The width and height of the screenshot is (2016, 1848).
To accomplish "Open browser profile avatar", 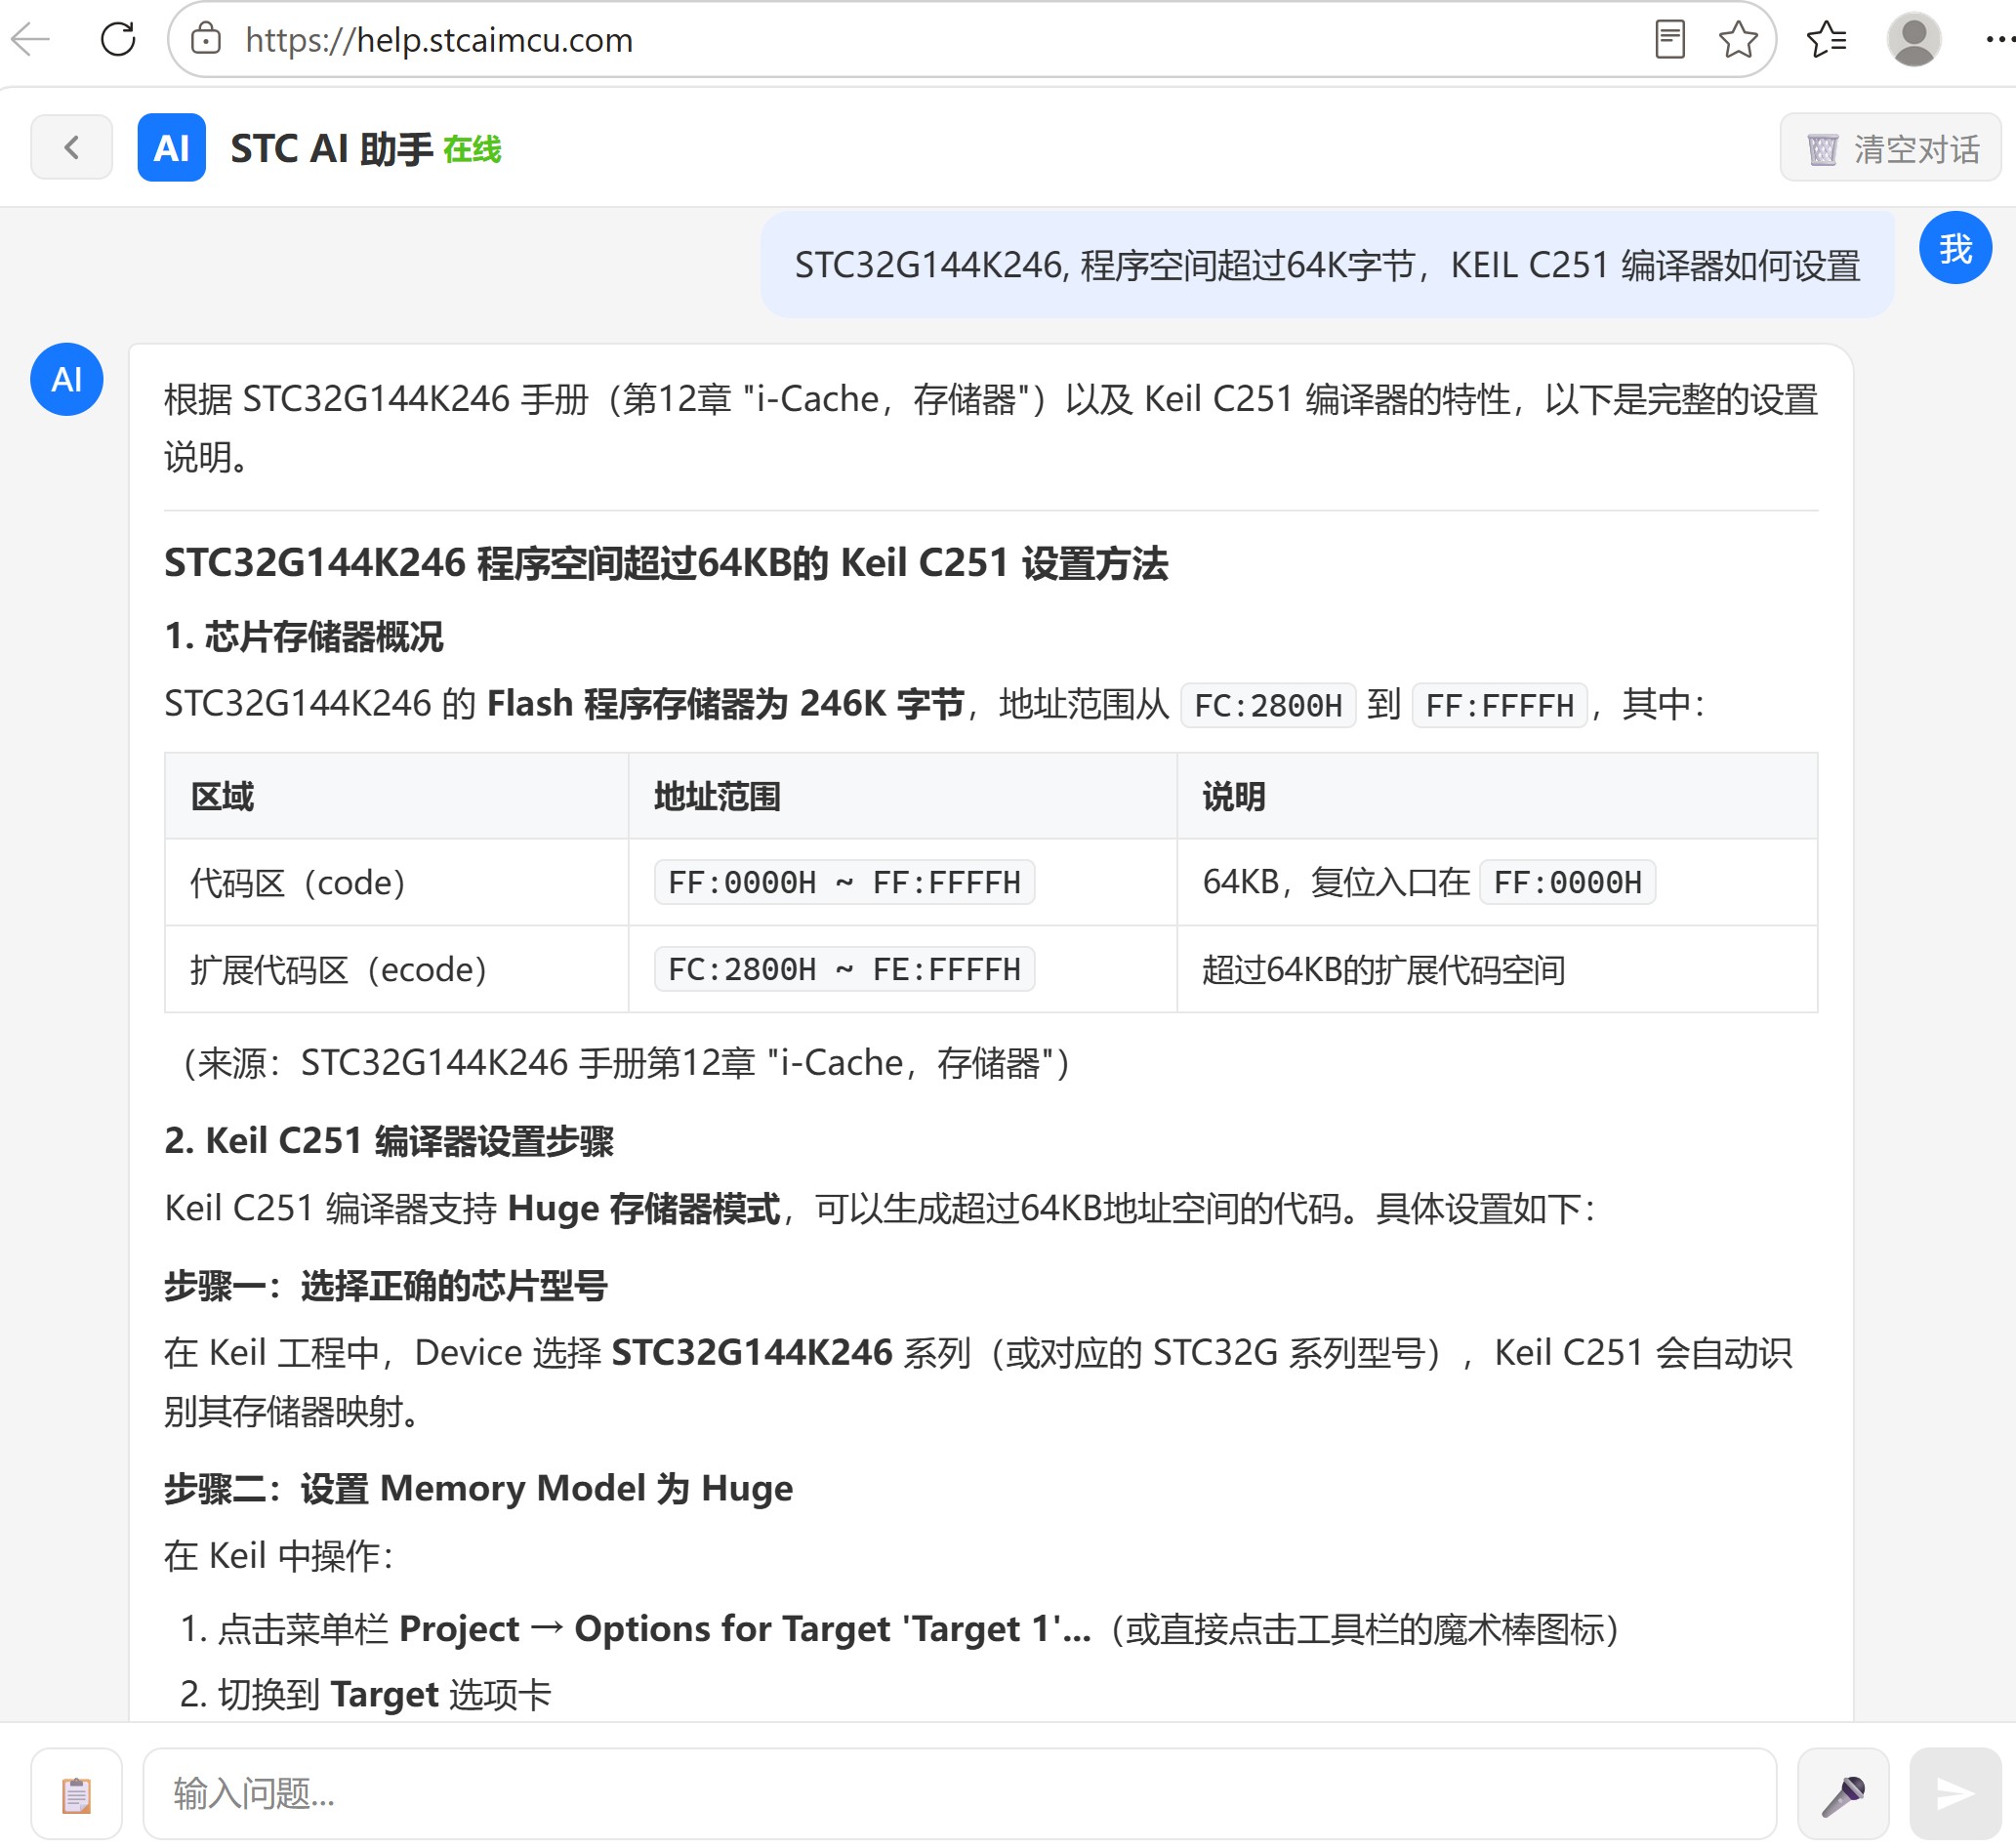I will [1913, 40].
